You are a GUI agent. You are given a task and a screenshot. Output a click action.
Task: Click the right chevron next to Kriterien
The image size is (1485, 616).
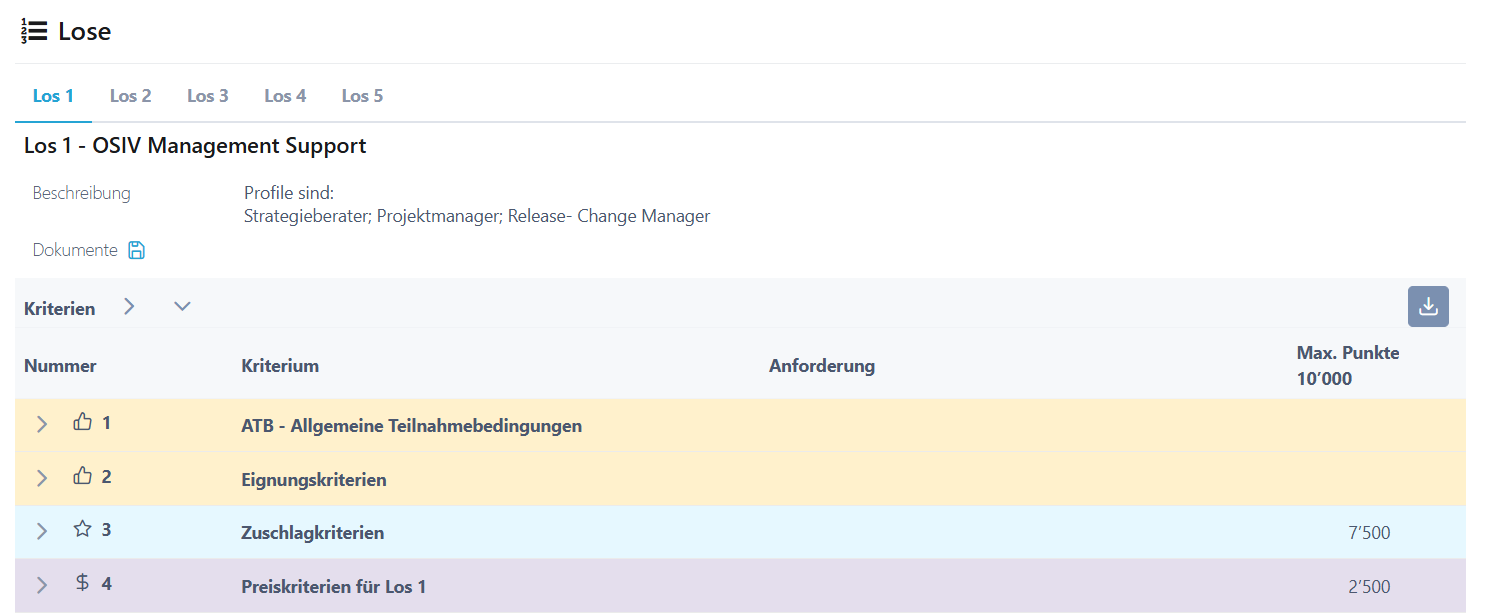coord(129,307)
